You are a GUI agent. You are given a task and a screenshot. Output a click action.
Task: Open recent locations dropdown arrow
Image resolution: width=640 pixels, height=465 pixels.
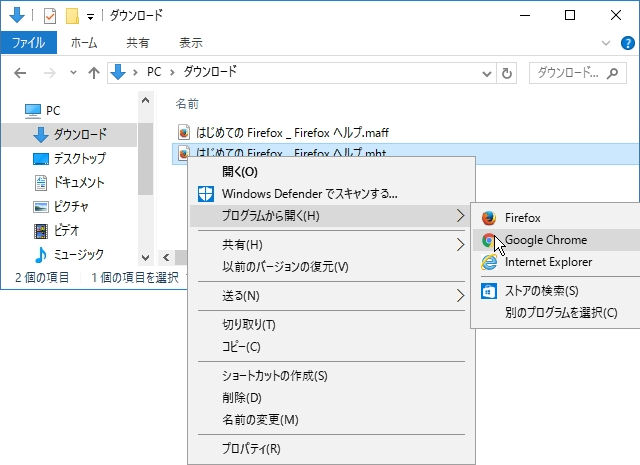(73, 73)
